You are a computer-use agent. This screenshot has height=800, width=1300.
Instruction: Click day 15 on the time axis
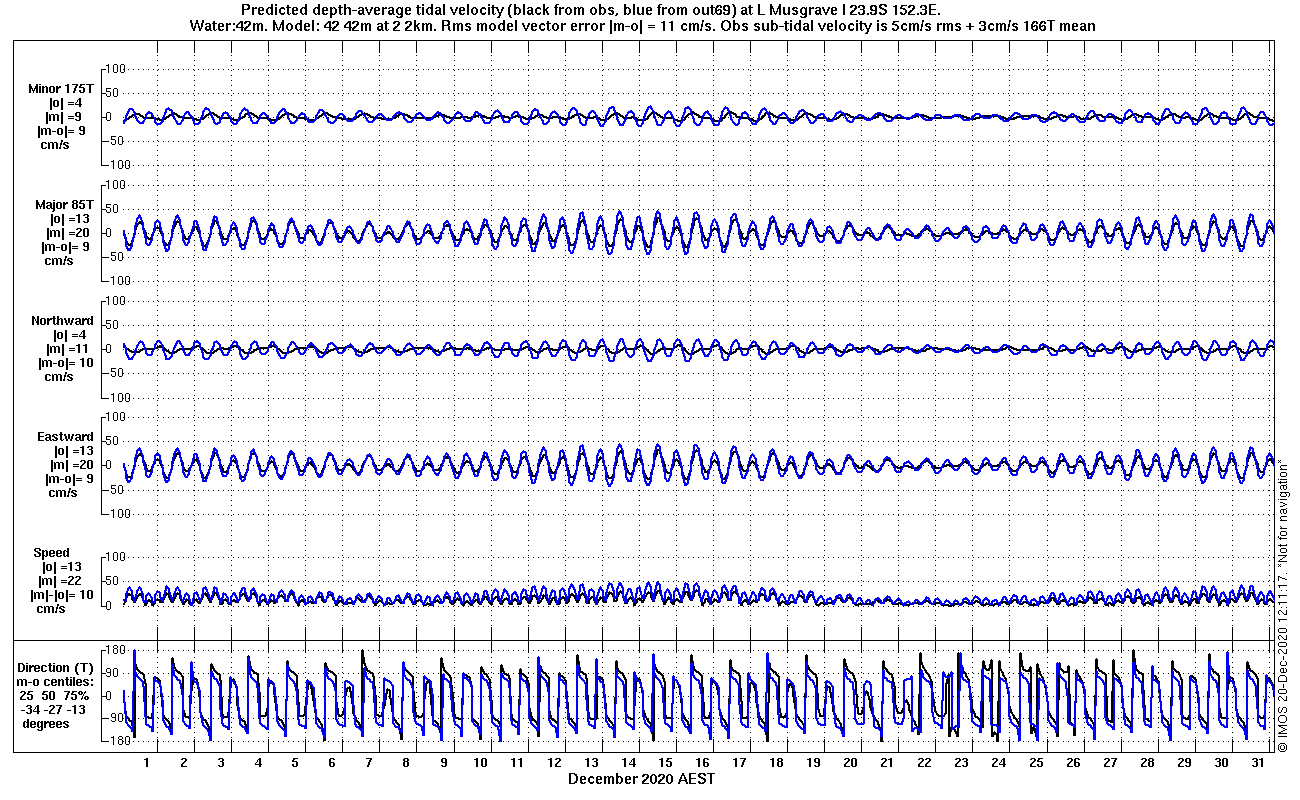[x=665, y=763]
